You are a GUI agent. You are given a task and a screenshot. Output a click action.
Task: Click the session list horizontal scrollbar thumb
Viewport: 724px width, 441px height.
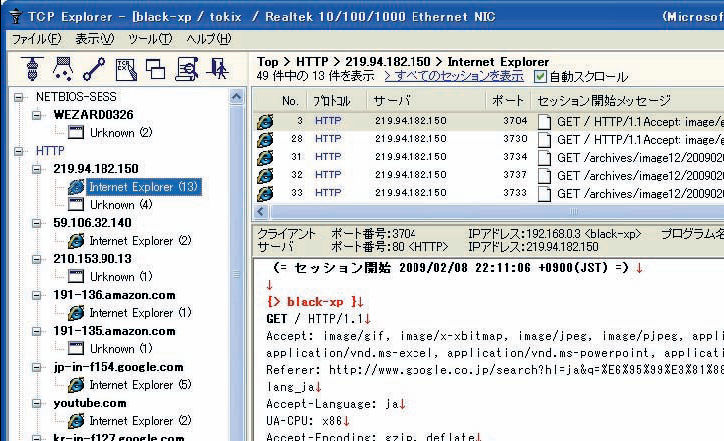[497, 212]
